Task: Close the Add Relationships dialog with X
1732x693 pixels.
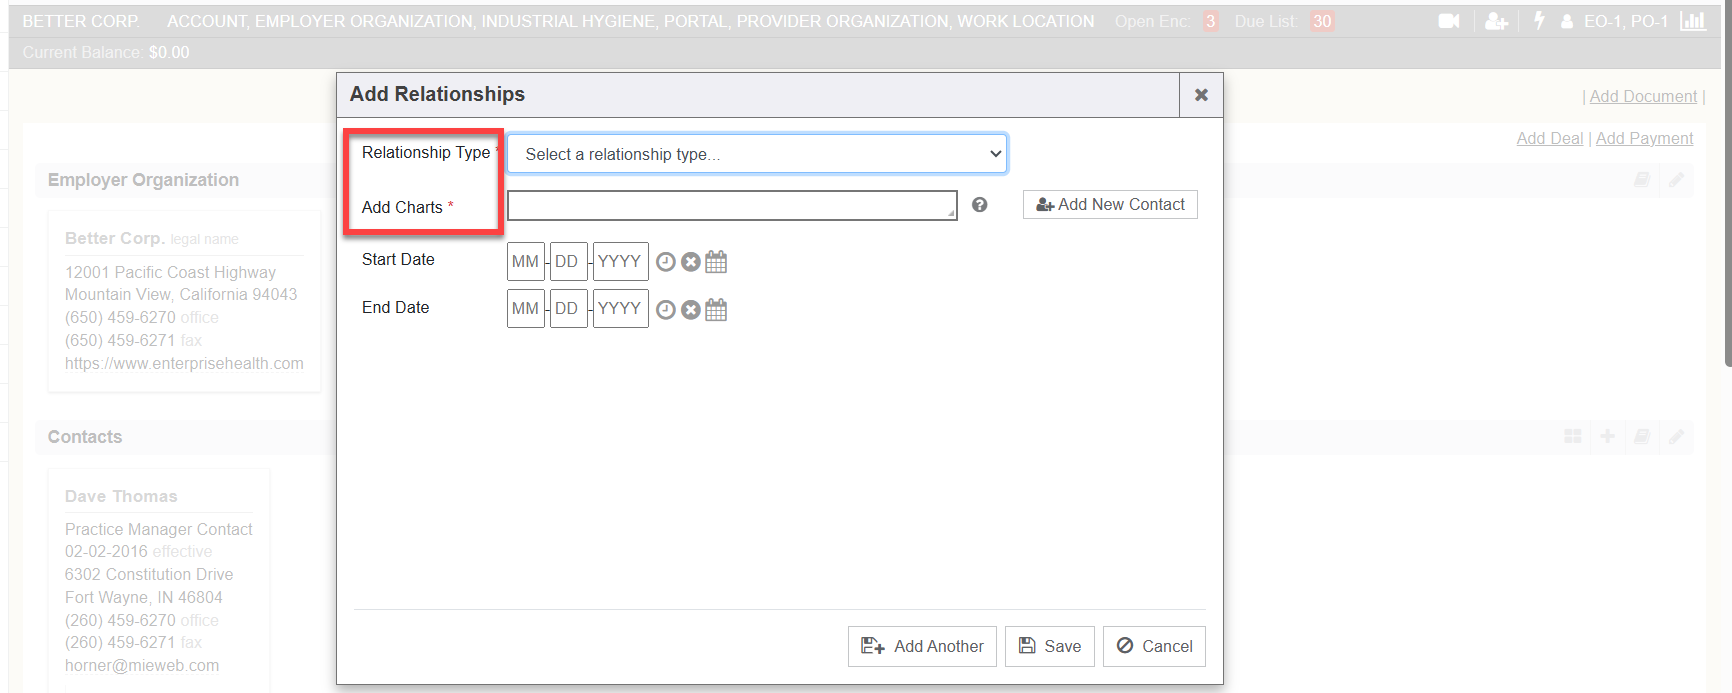Action: click(1201, 95)
